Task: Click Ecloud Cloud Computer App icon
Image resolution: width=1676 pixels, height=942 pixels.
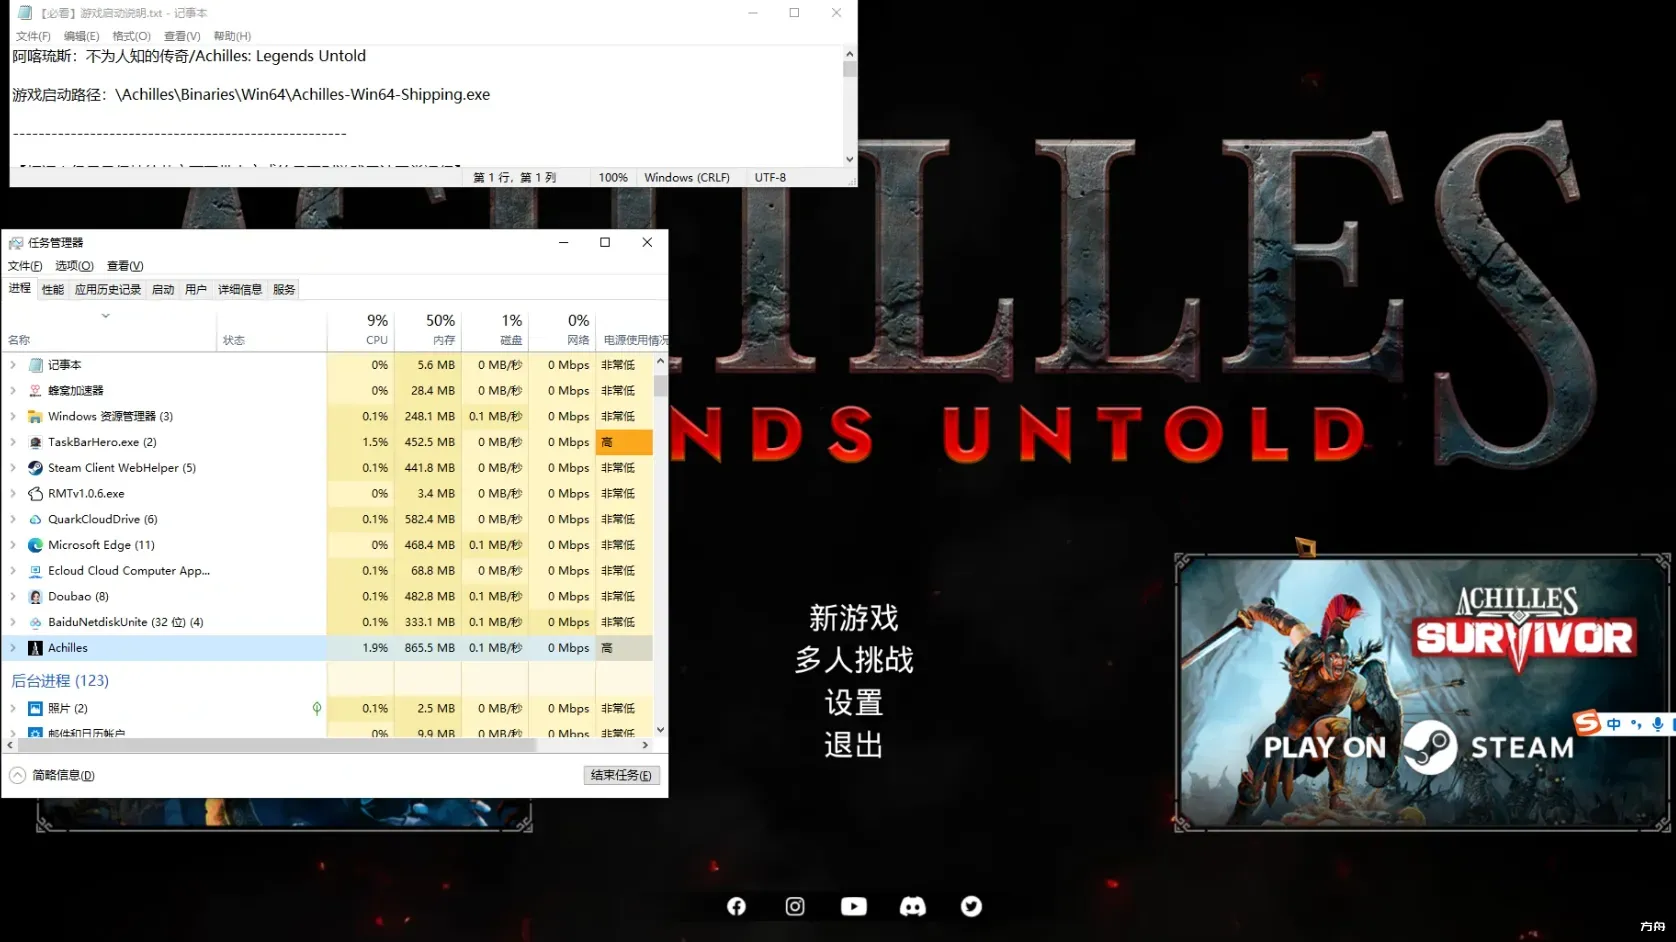Action: point(35,571)
